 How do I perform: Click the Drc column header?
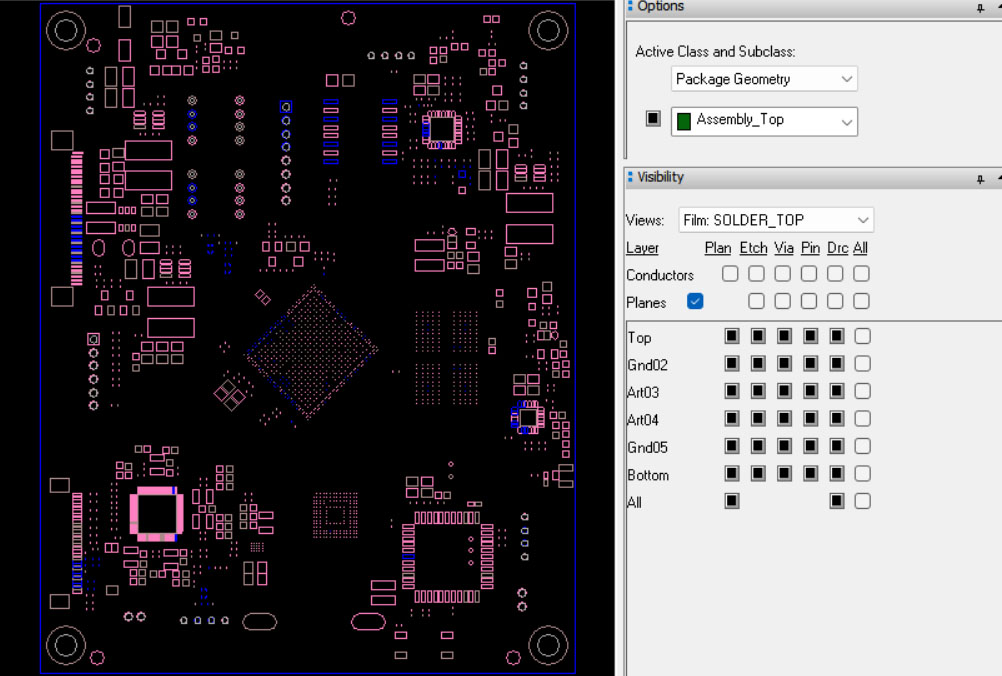(x=837, y=248)
